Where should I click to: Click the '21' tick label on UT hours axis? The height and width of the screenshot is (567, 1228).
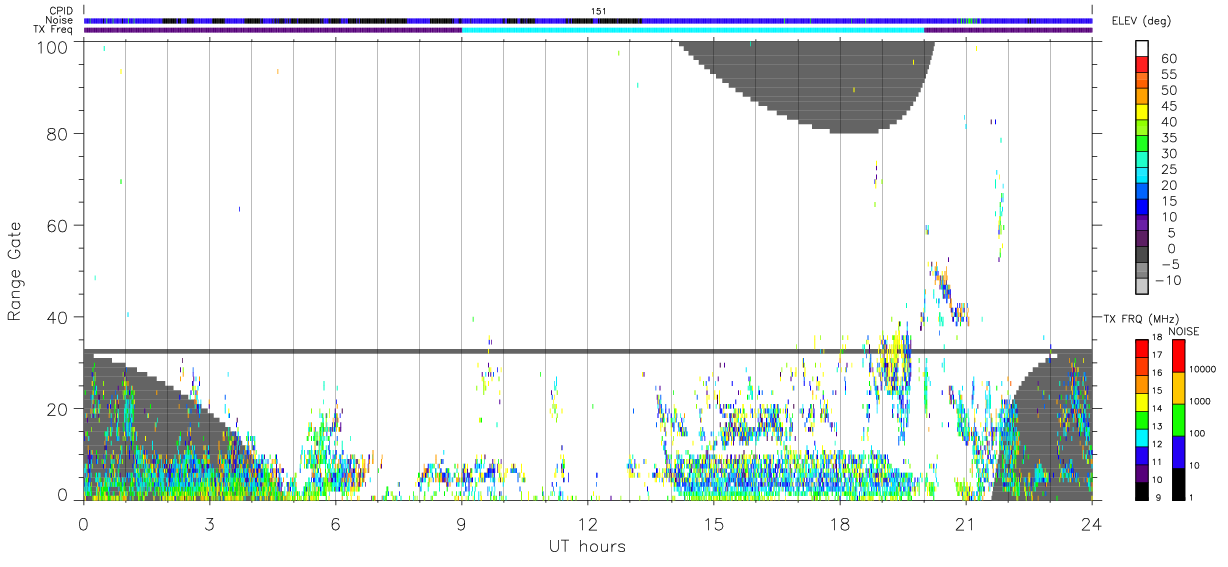click(965, 524)
